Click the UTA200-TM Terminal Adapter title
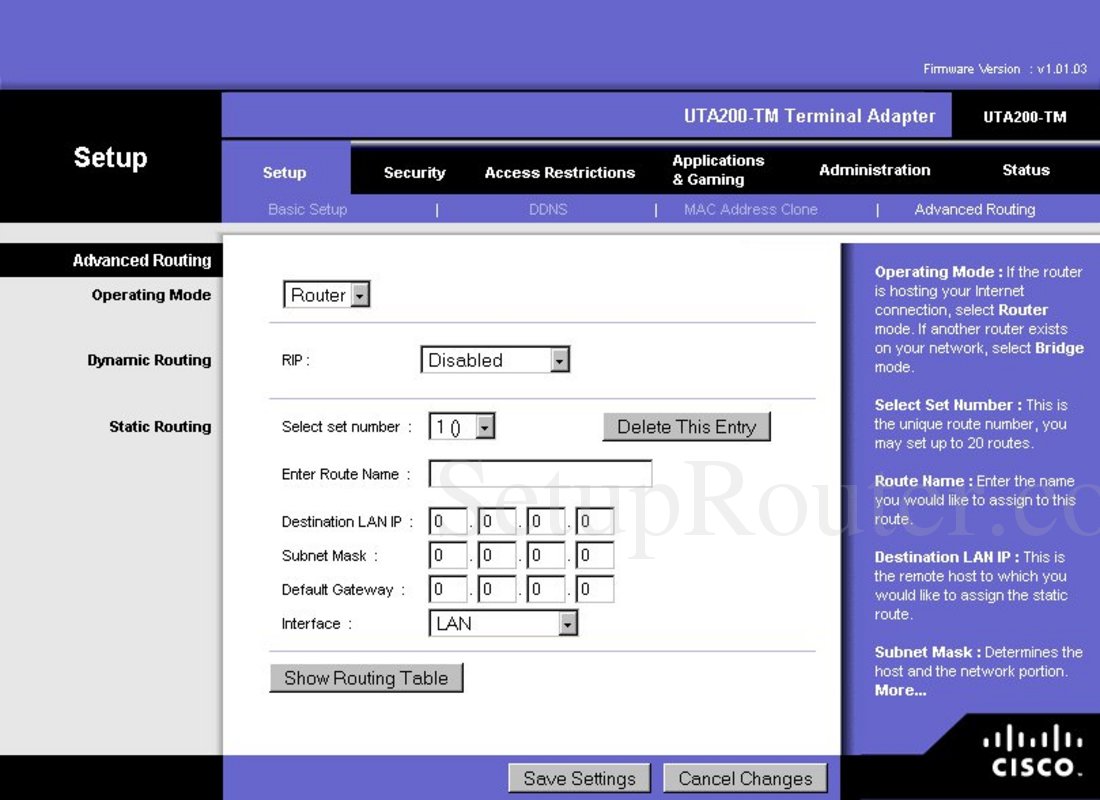This screenshot has height=800, width=1100. 810,116
